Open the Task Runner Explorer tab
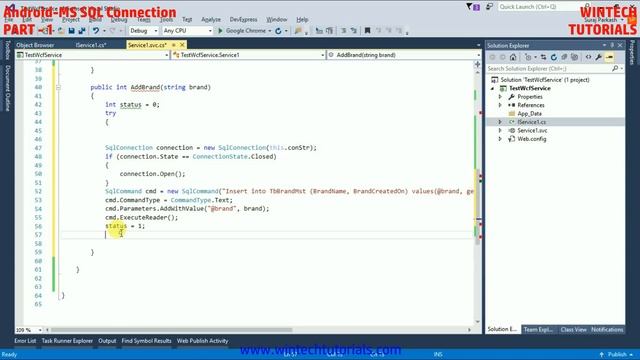Viewport: 640px width, 360px height. [67, 341]
